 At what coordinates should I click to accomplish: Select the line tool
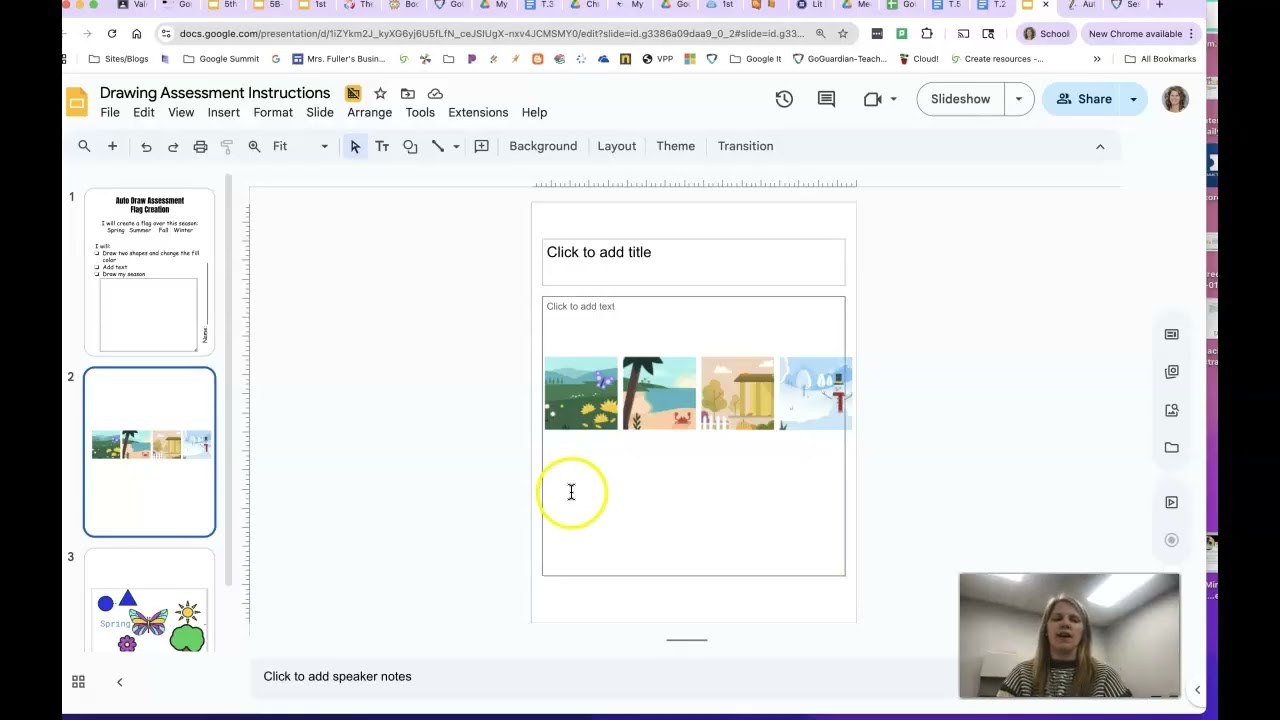coord(437,146)
